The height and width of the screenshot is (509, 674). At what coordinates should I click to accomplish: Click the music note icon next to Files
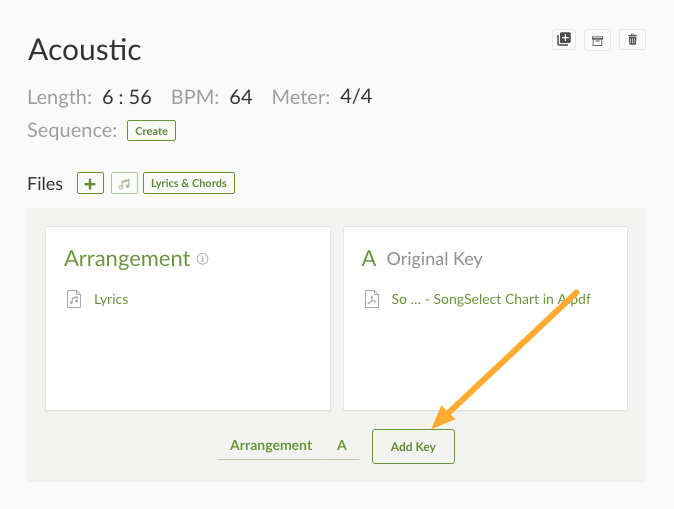(124, 183)
